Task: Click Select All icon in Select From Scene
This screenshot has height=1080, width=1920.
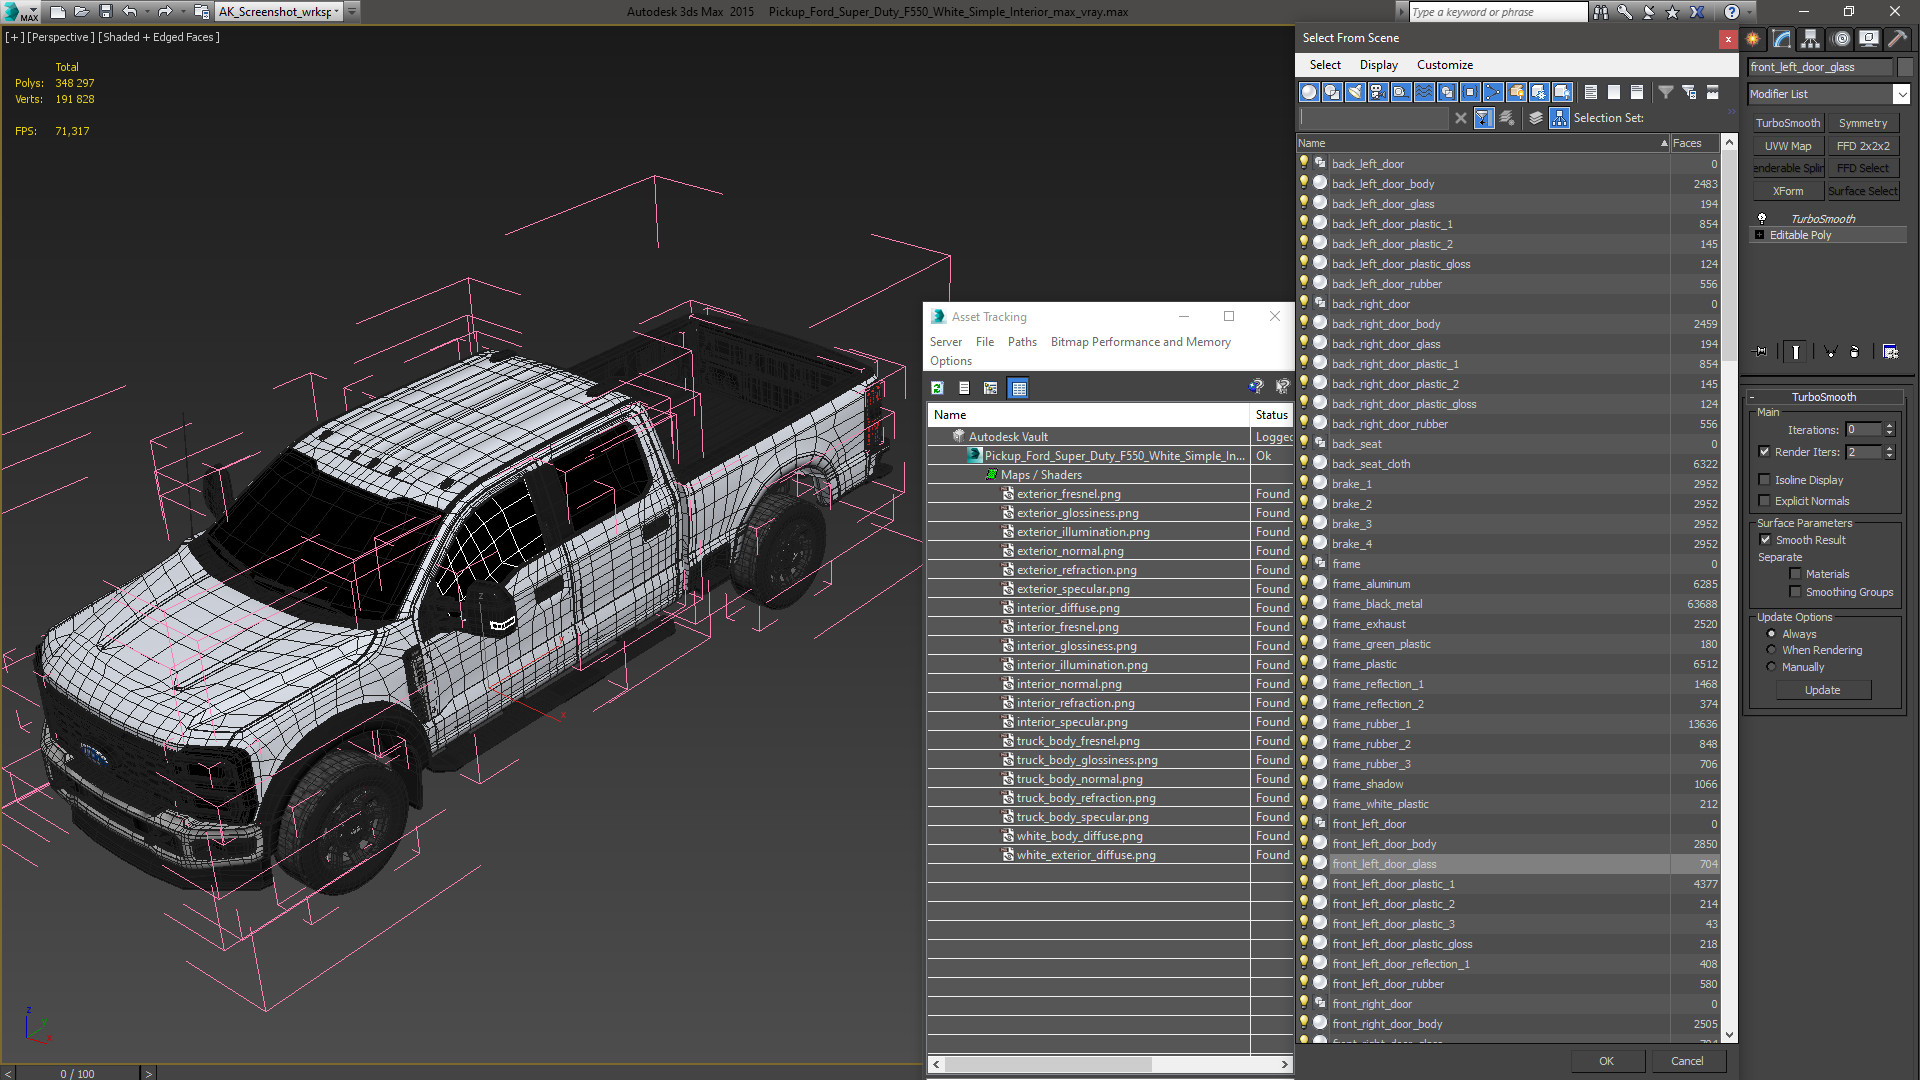Action: [1591, 92]
